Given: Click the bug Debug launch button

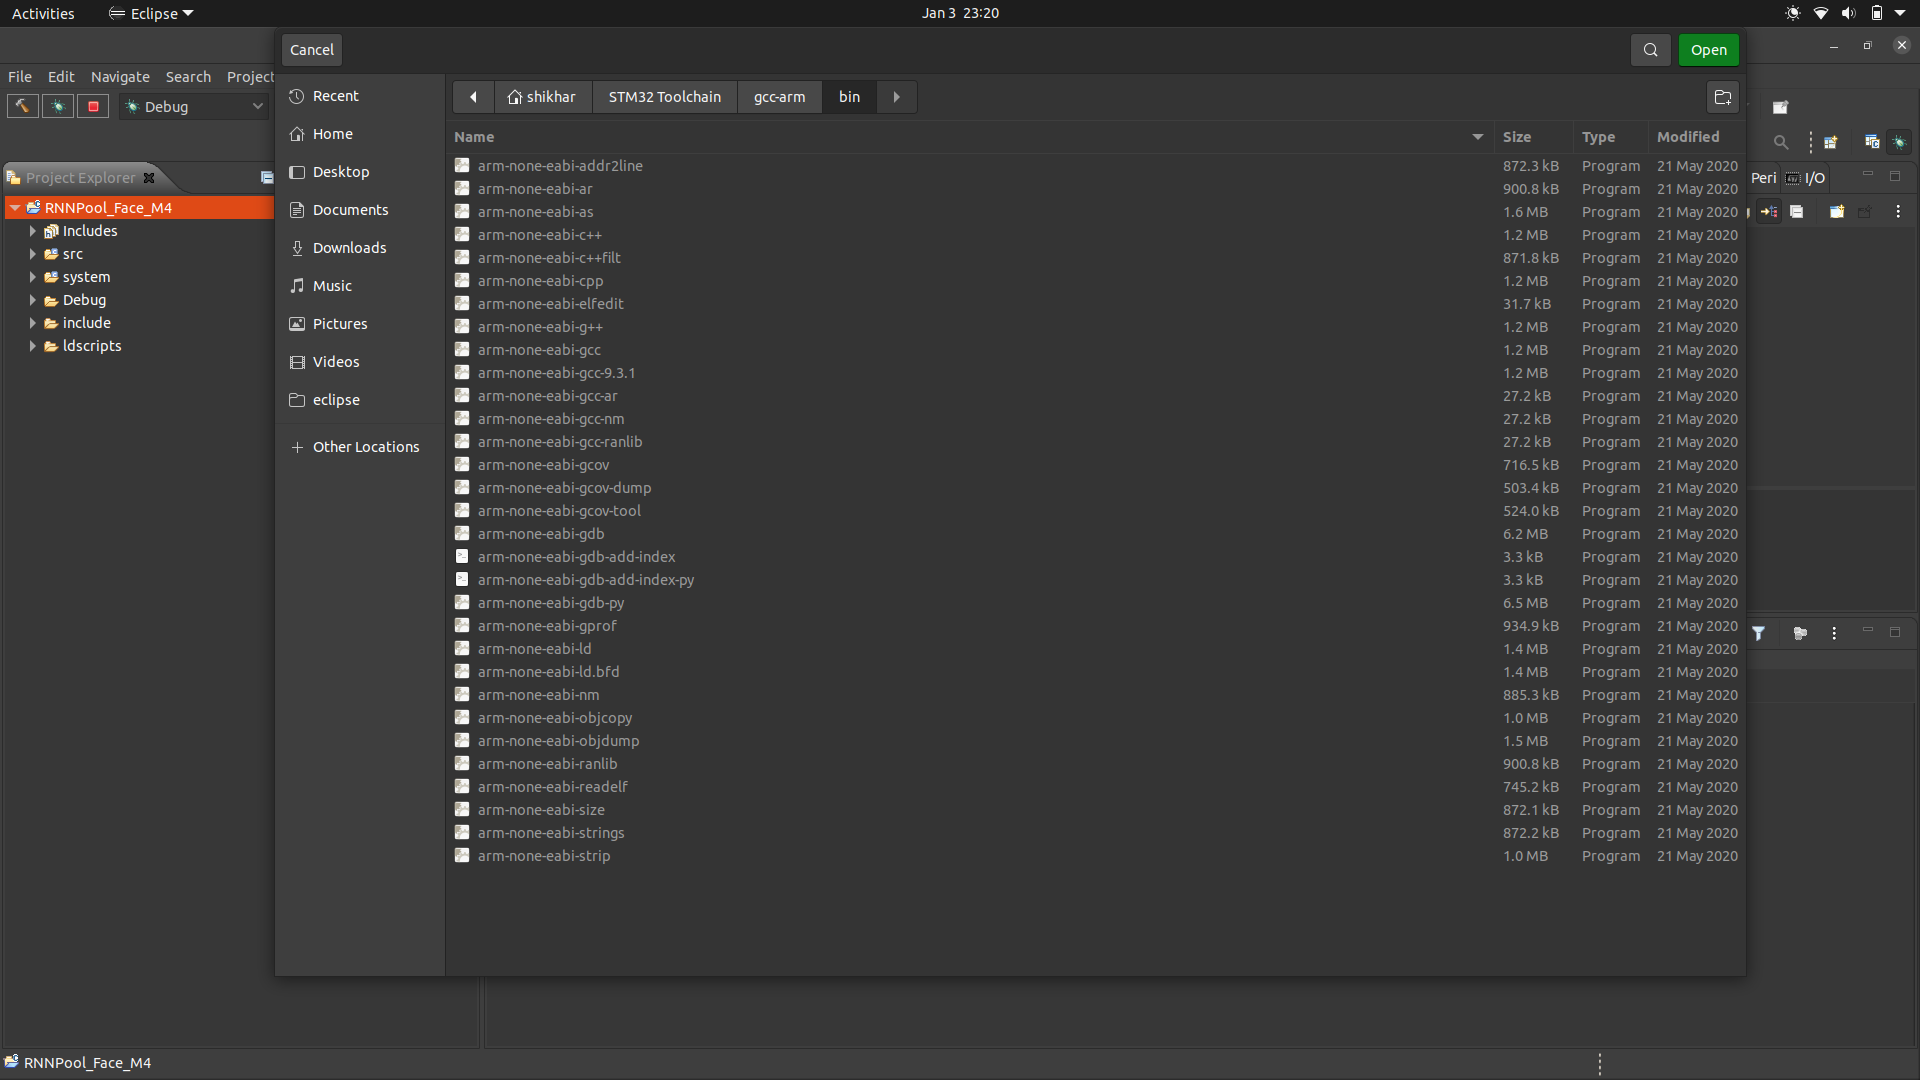Looking at the screenshot, I should coord(58,106).
